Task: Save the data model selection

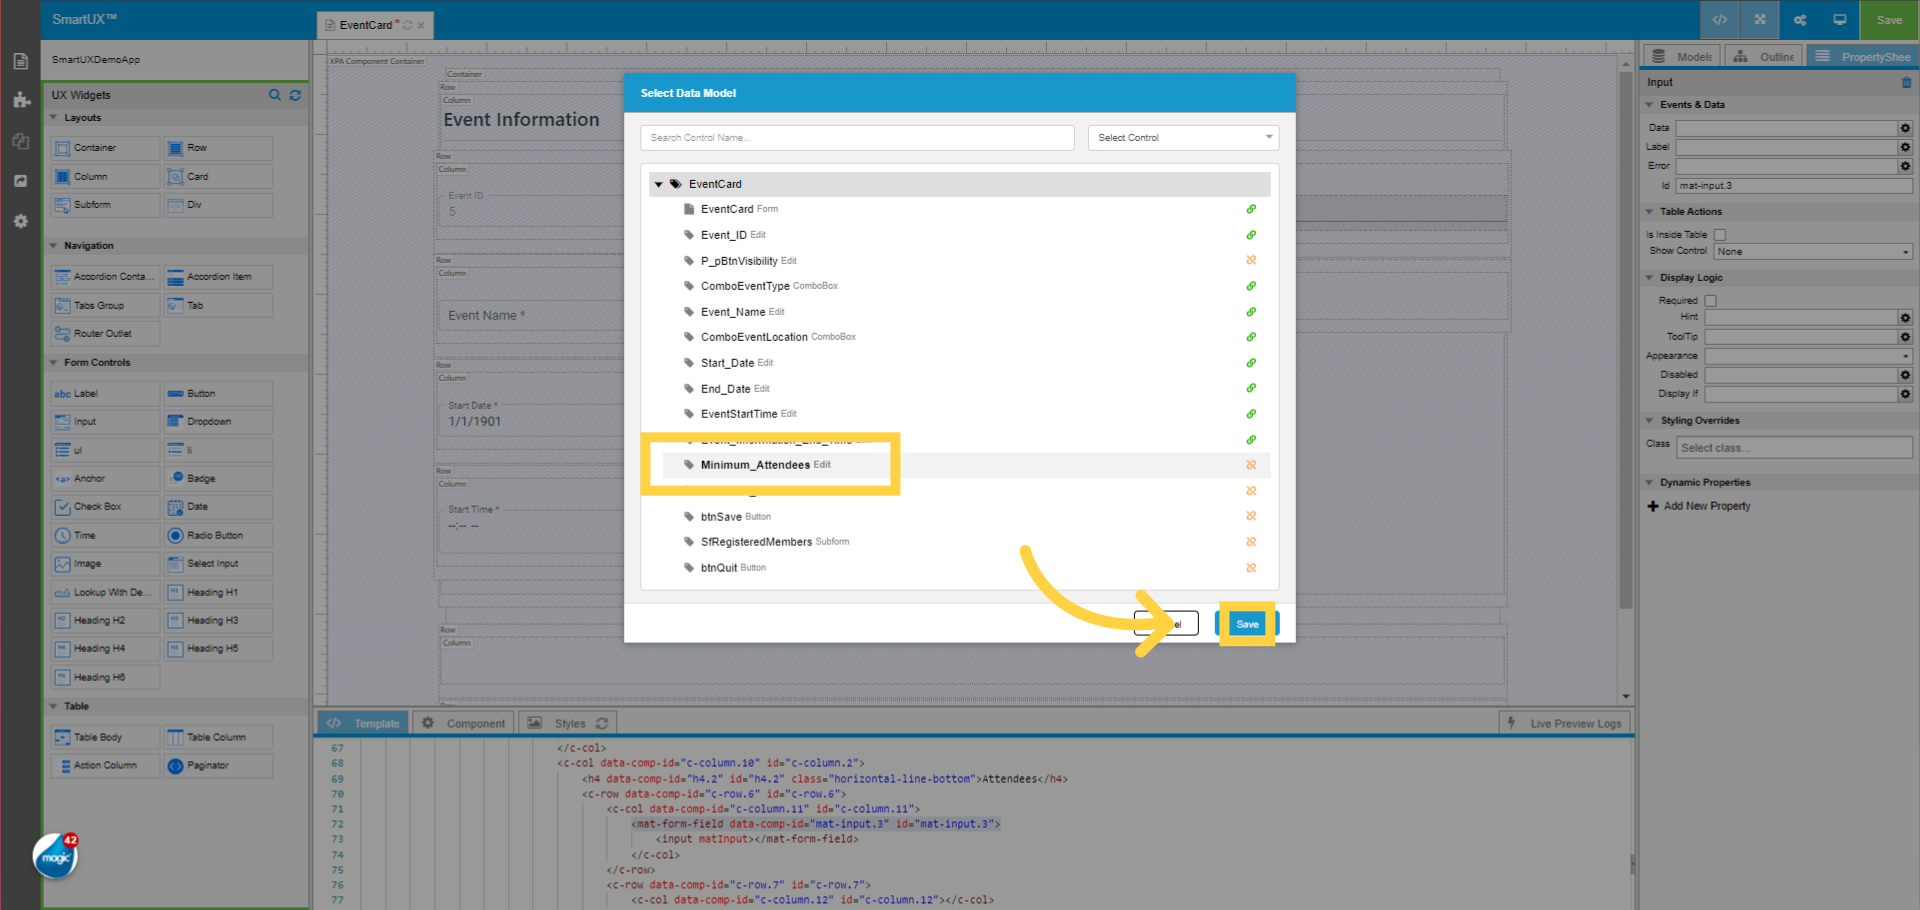Action: [1246, 623]
